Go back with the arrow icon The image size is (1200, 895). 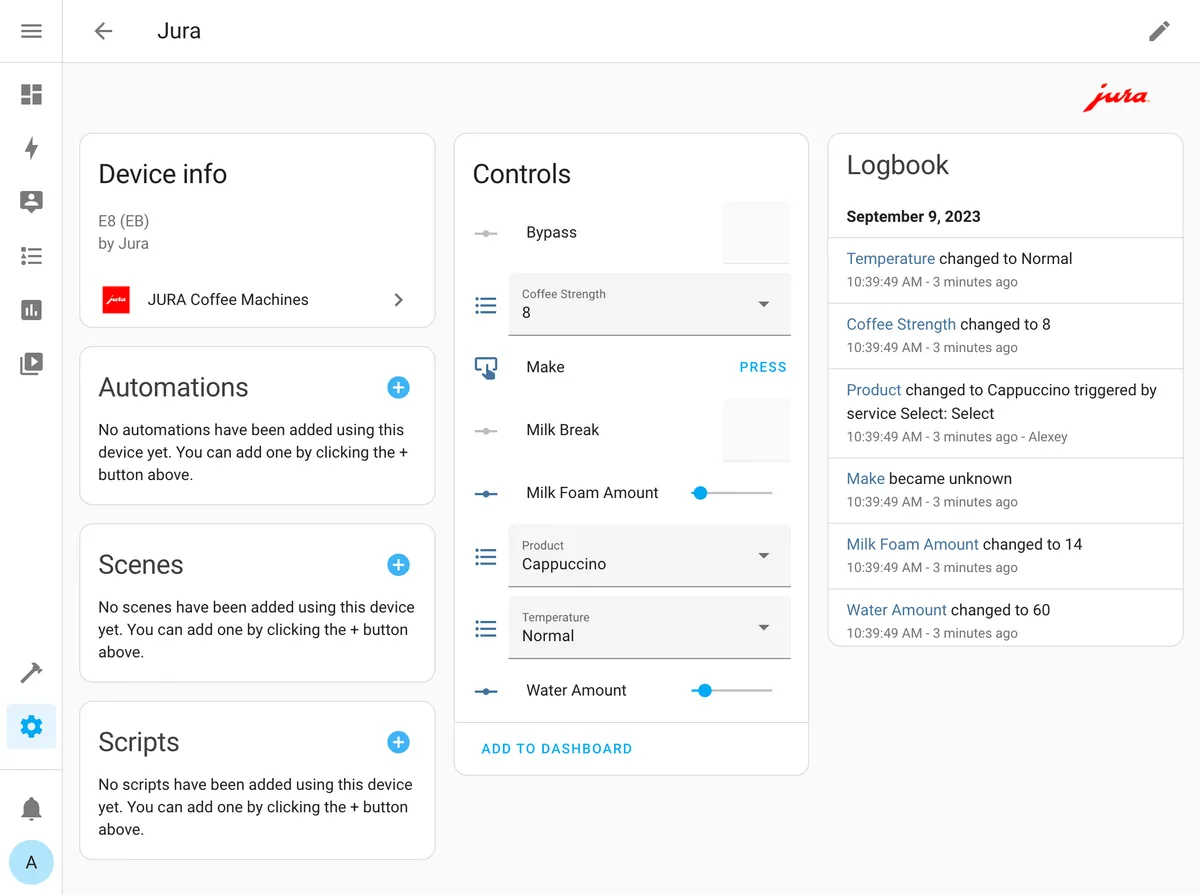coord(103,31)
